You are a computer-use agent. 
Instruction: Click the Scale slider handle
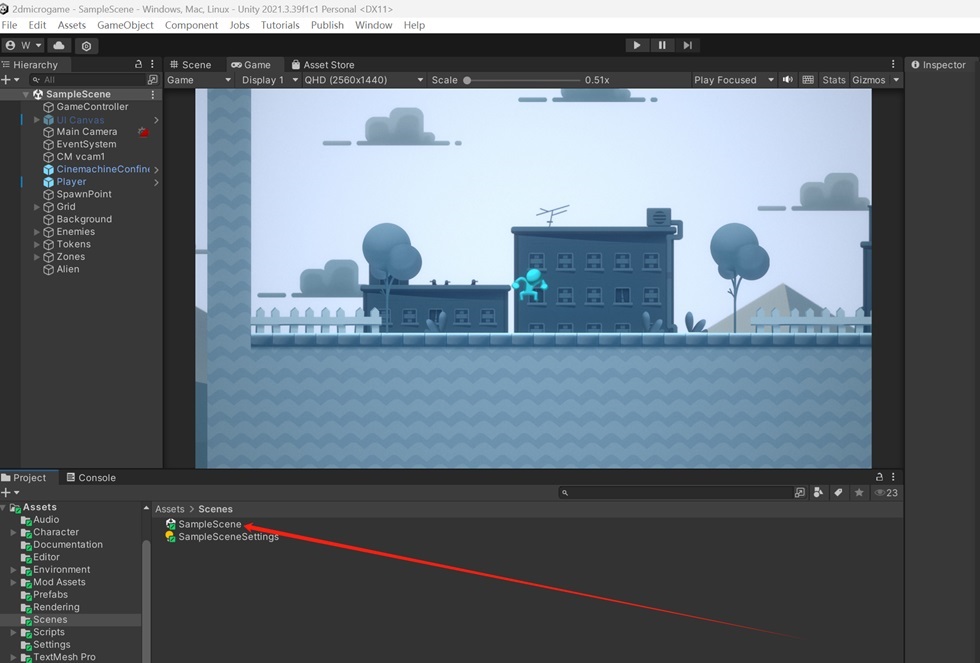467,80
